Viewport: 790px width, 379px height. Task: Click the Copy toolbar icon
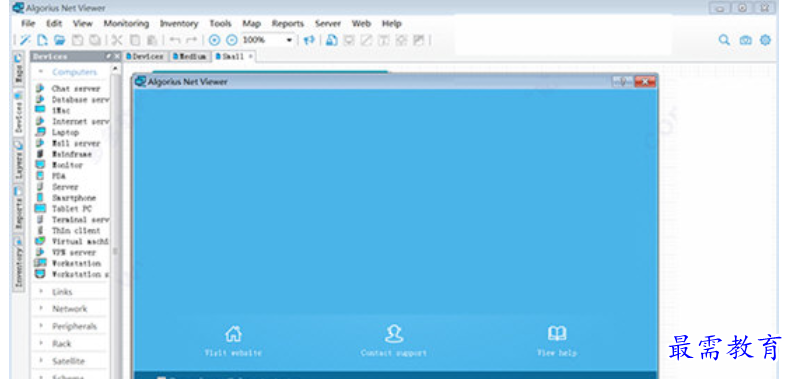pyautogui.click(x=135, y=40)
